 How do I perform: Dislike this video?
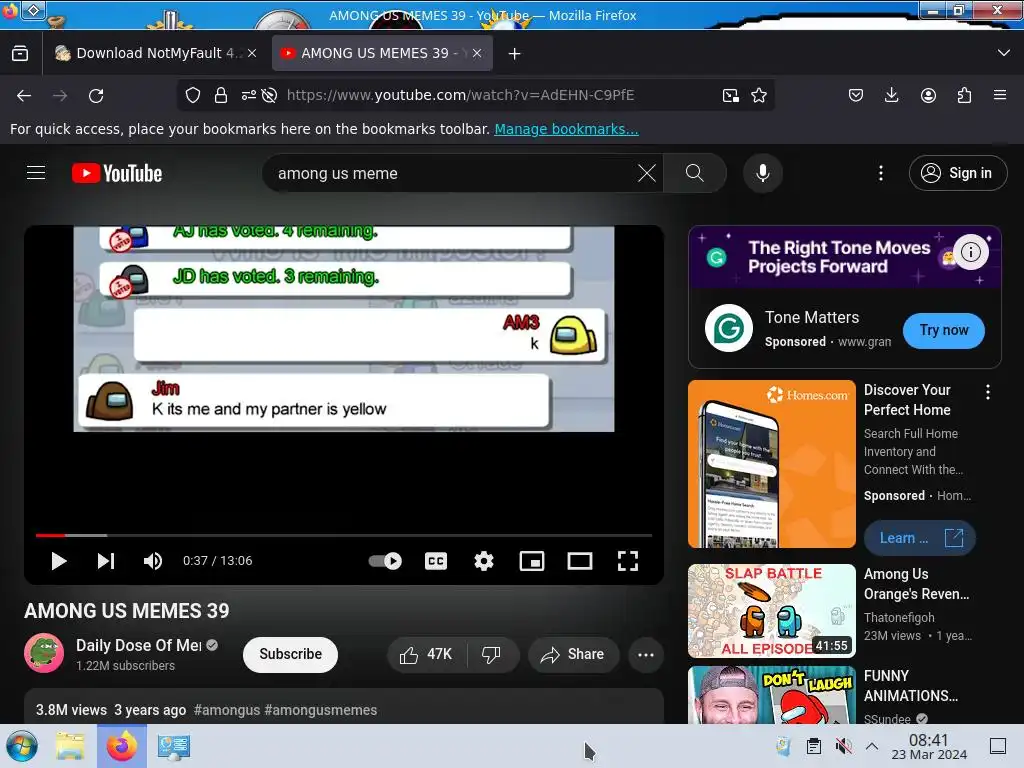(492, 654)
